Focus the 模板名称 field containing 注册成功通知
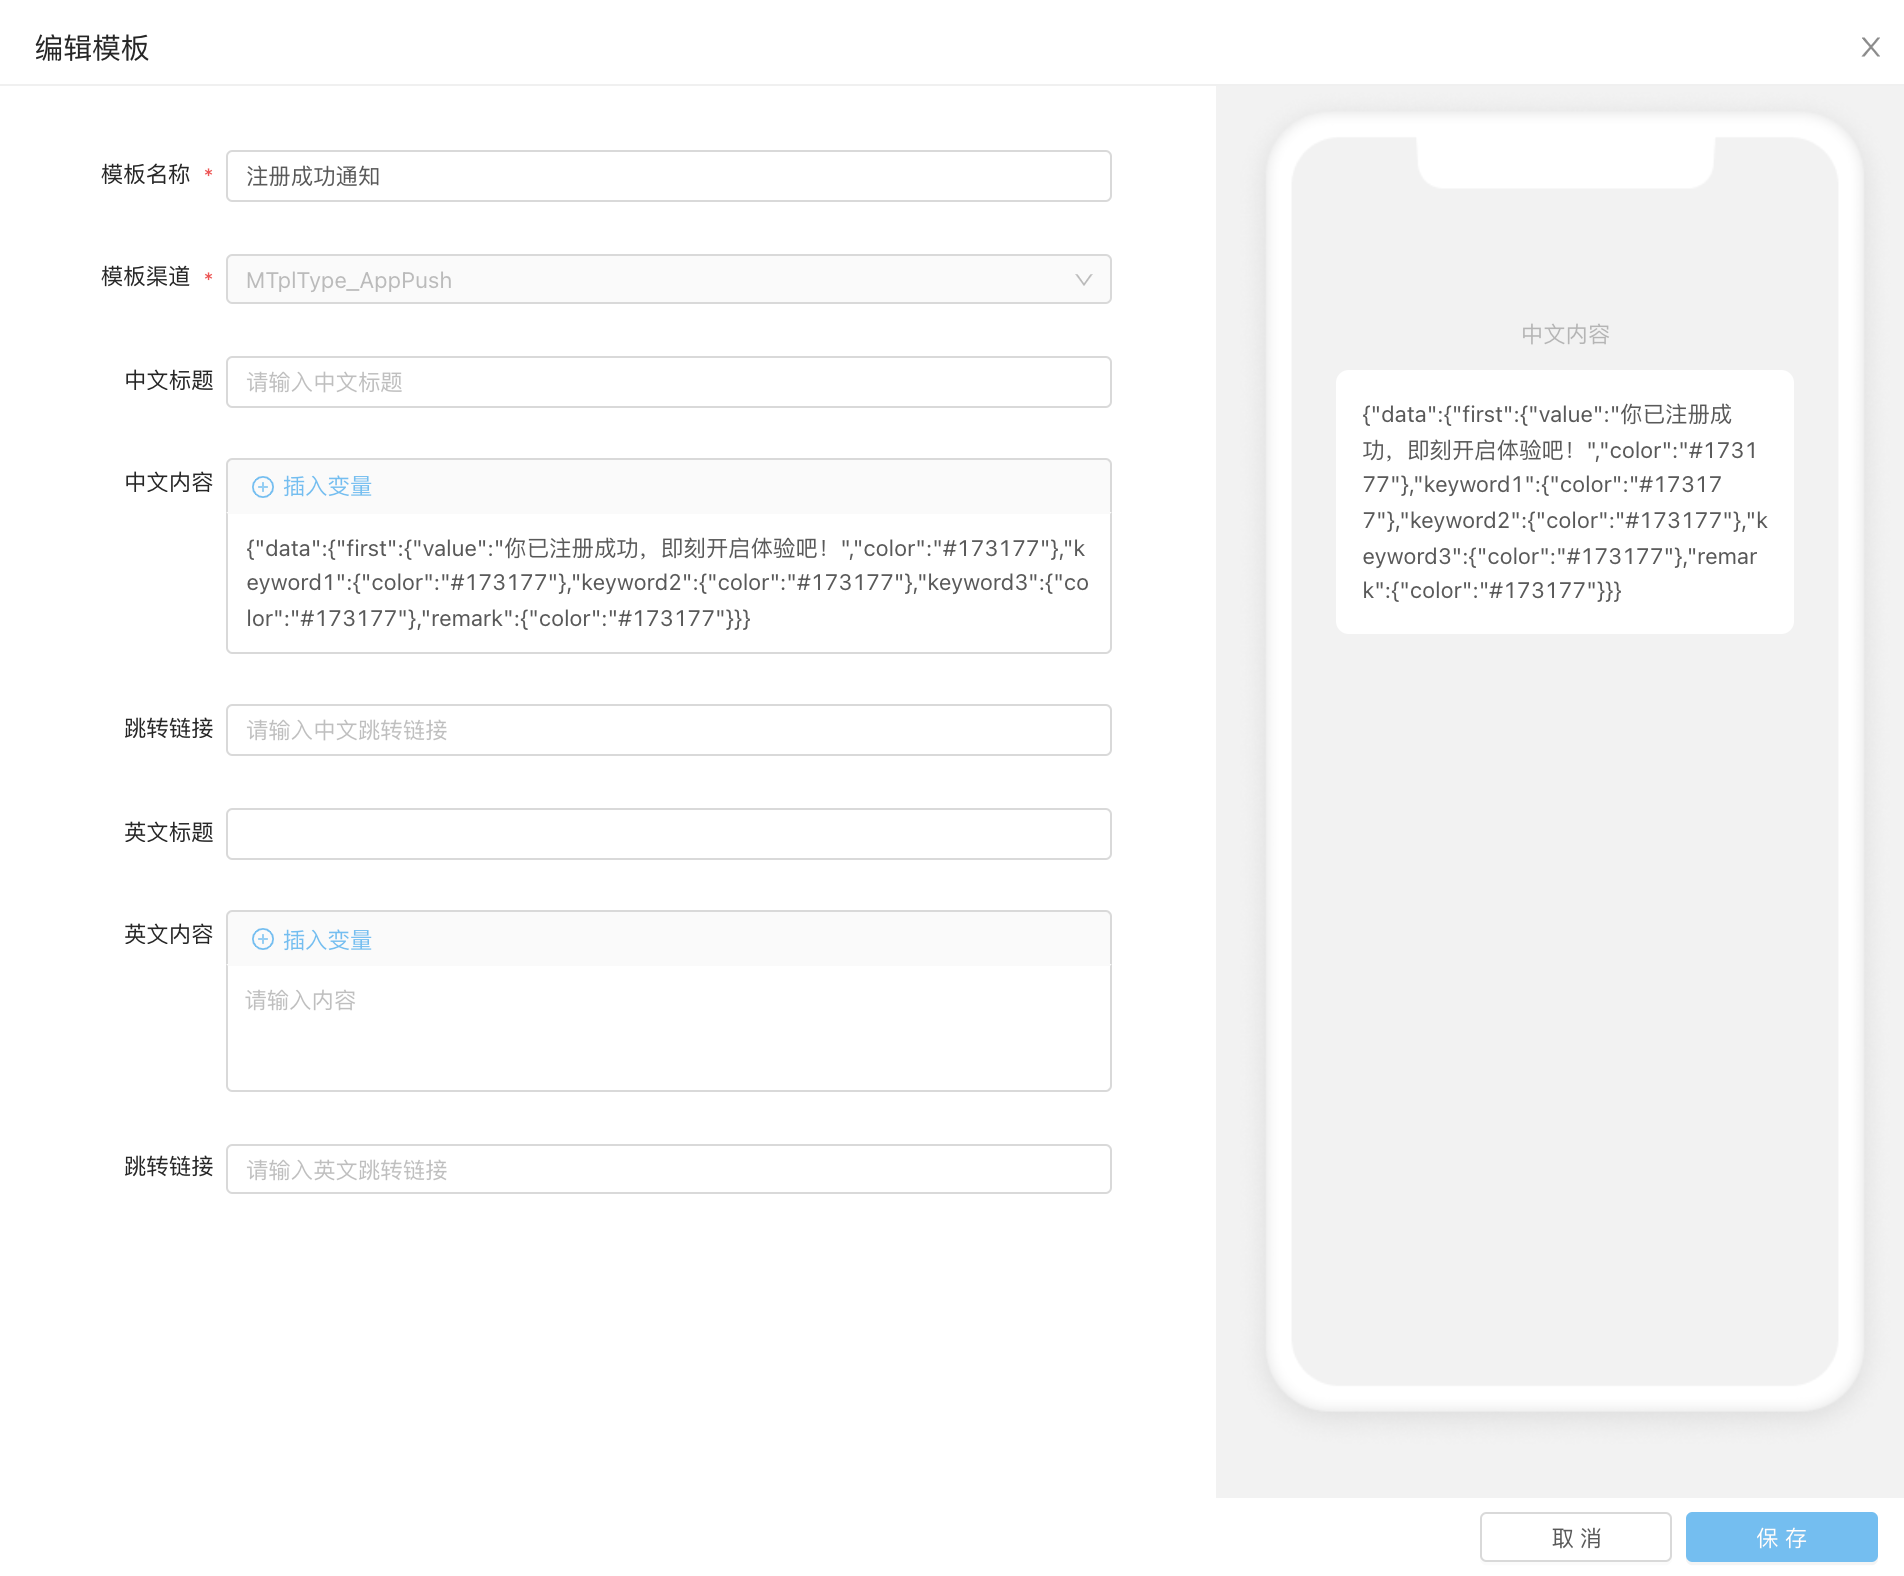Screen dimensions: 1904x1576 coord(668,177)
